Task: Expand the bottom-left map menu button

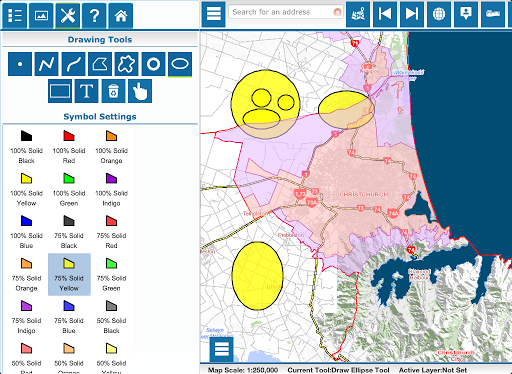Action: tap(222, 349)
